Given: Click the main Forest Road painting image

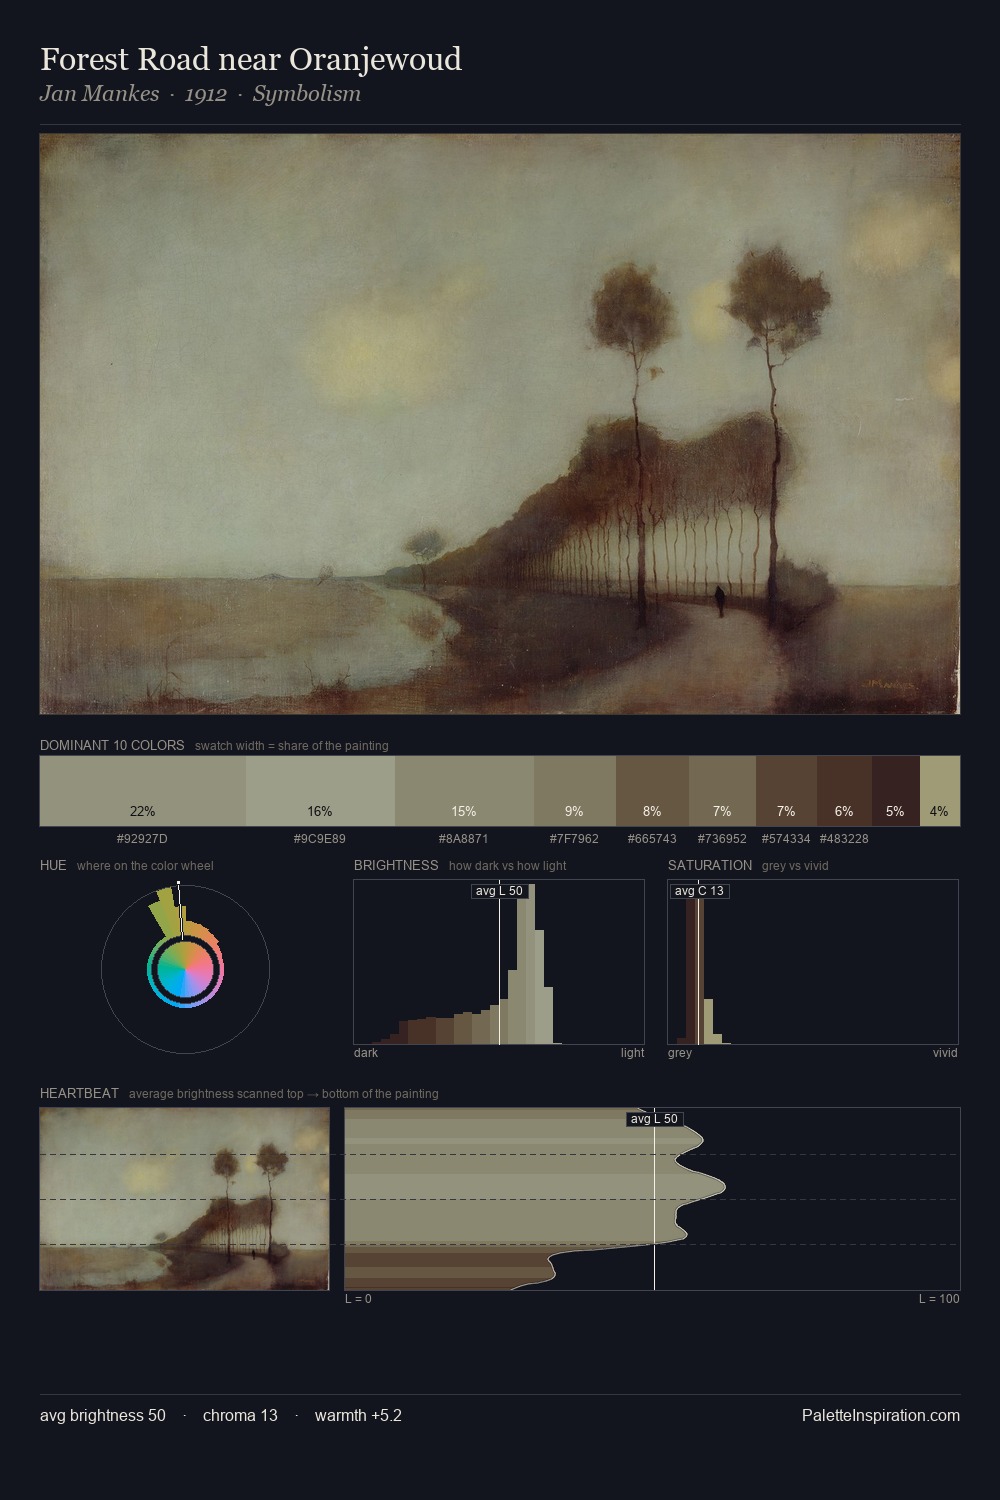Looking at the screenshot, I should (x=500, y=424).
